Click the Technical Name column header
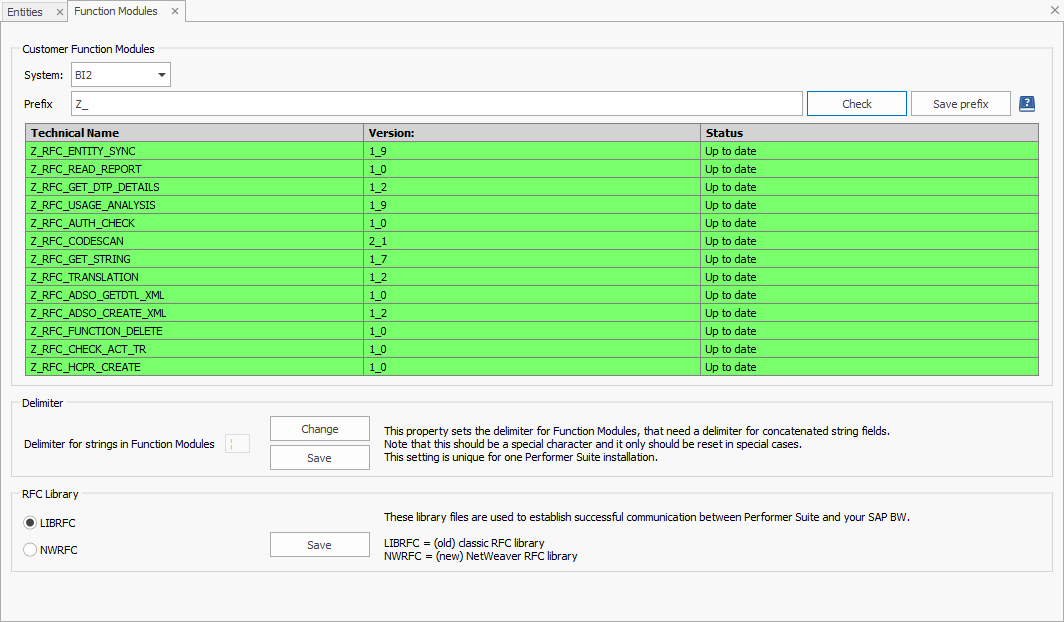The image size is (1064, 622). (195, 132)
